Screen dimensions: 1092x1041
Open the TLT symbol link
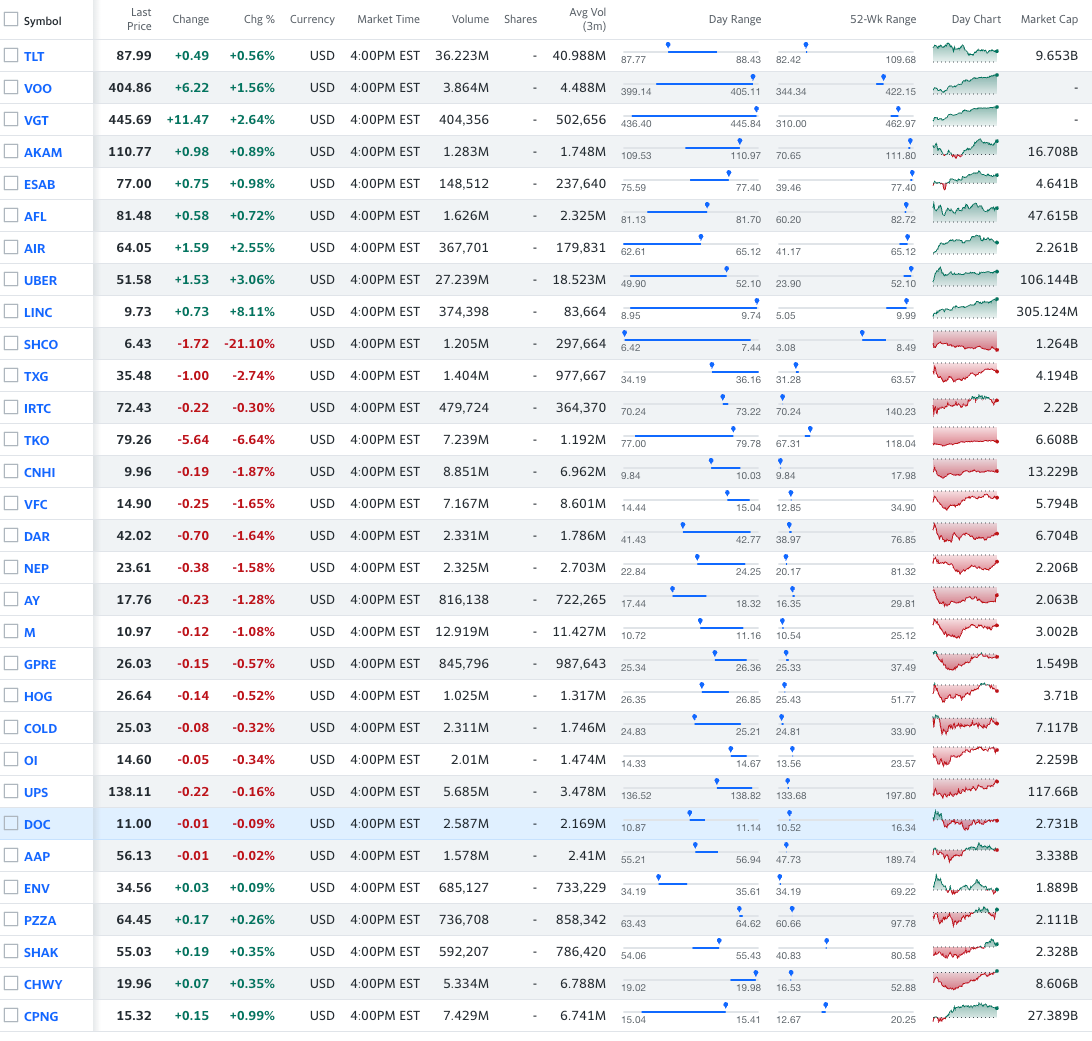point(34,56)
